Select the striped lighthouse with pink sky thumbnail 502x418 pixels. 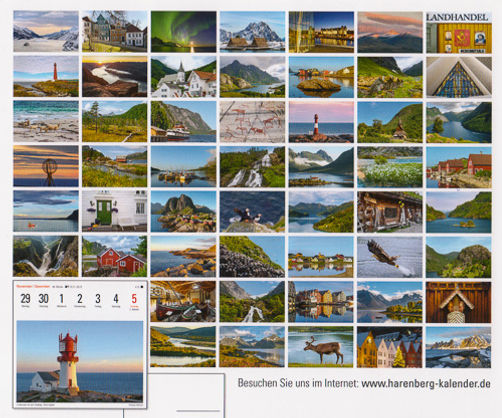[x=321, y=122]
